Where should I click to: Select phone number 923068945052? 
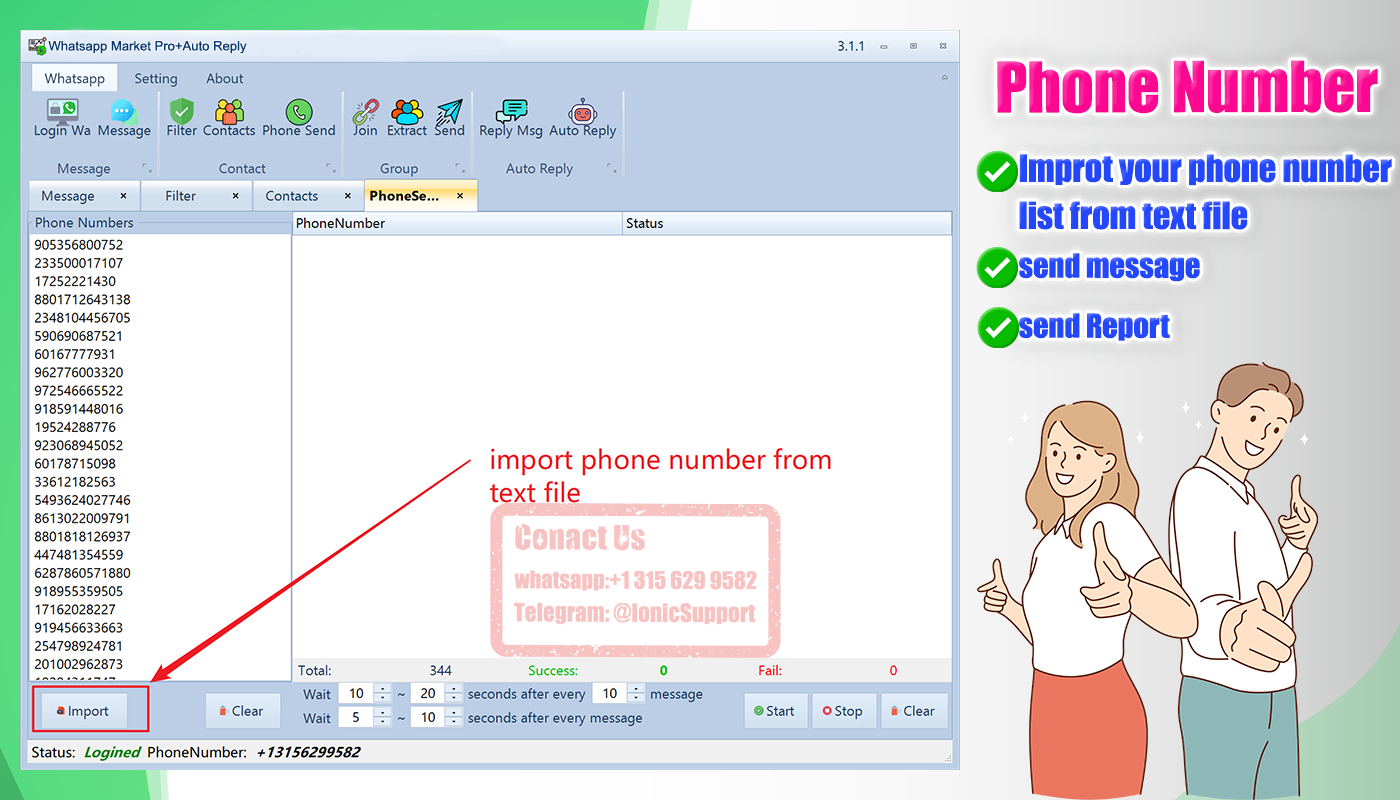pos(79,445)
